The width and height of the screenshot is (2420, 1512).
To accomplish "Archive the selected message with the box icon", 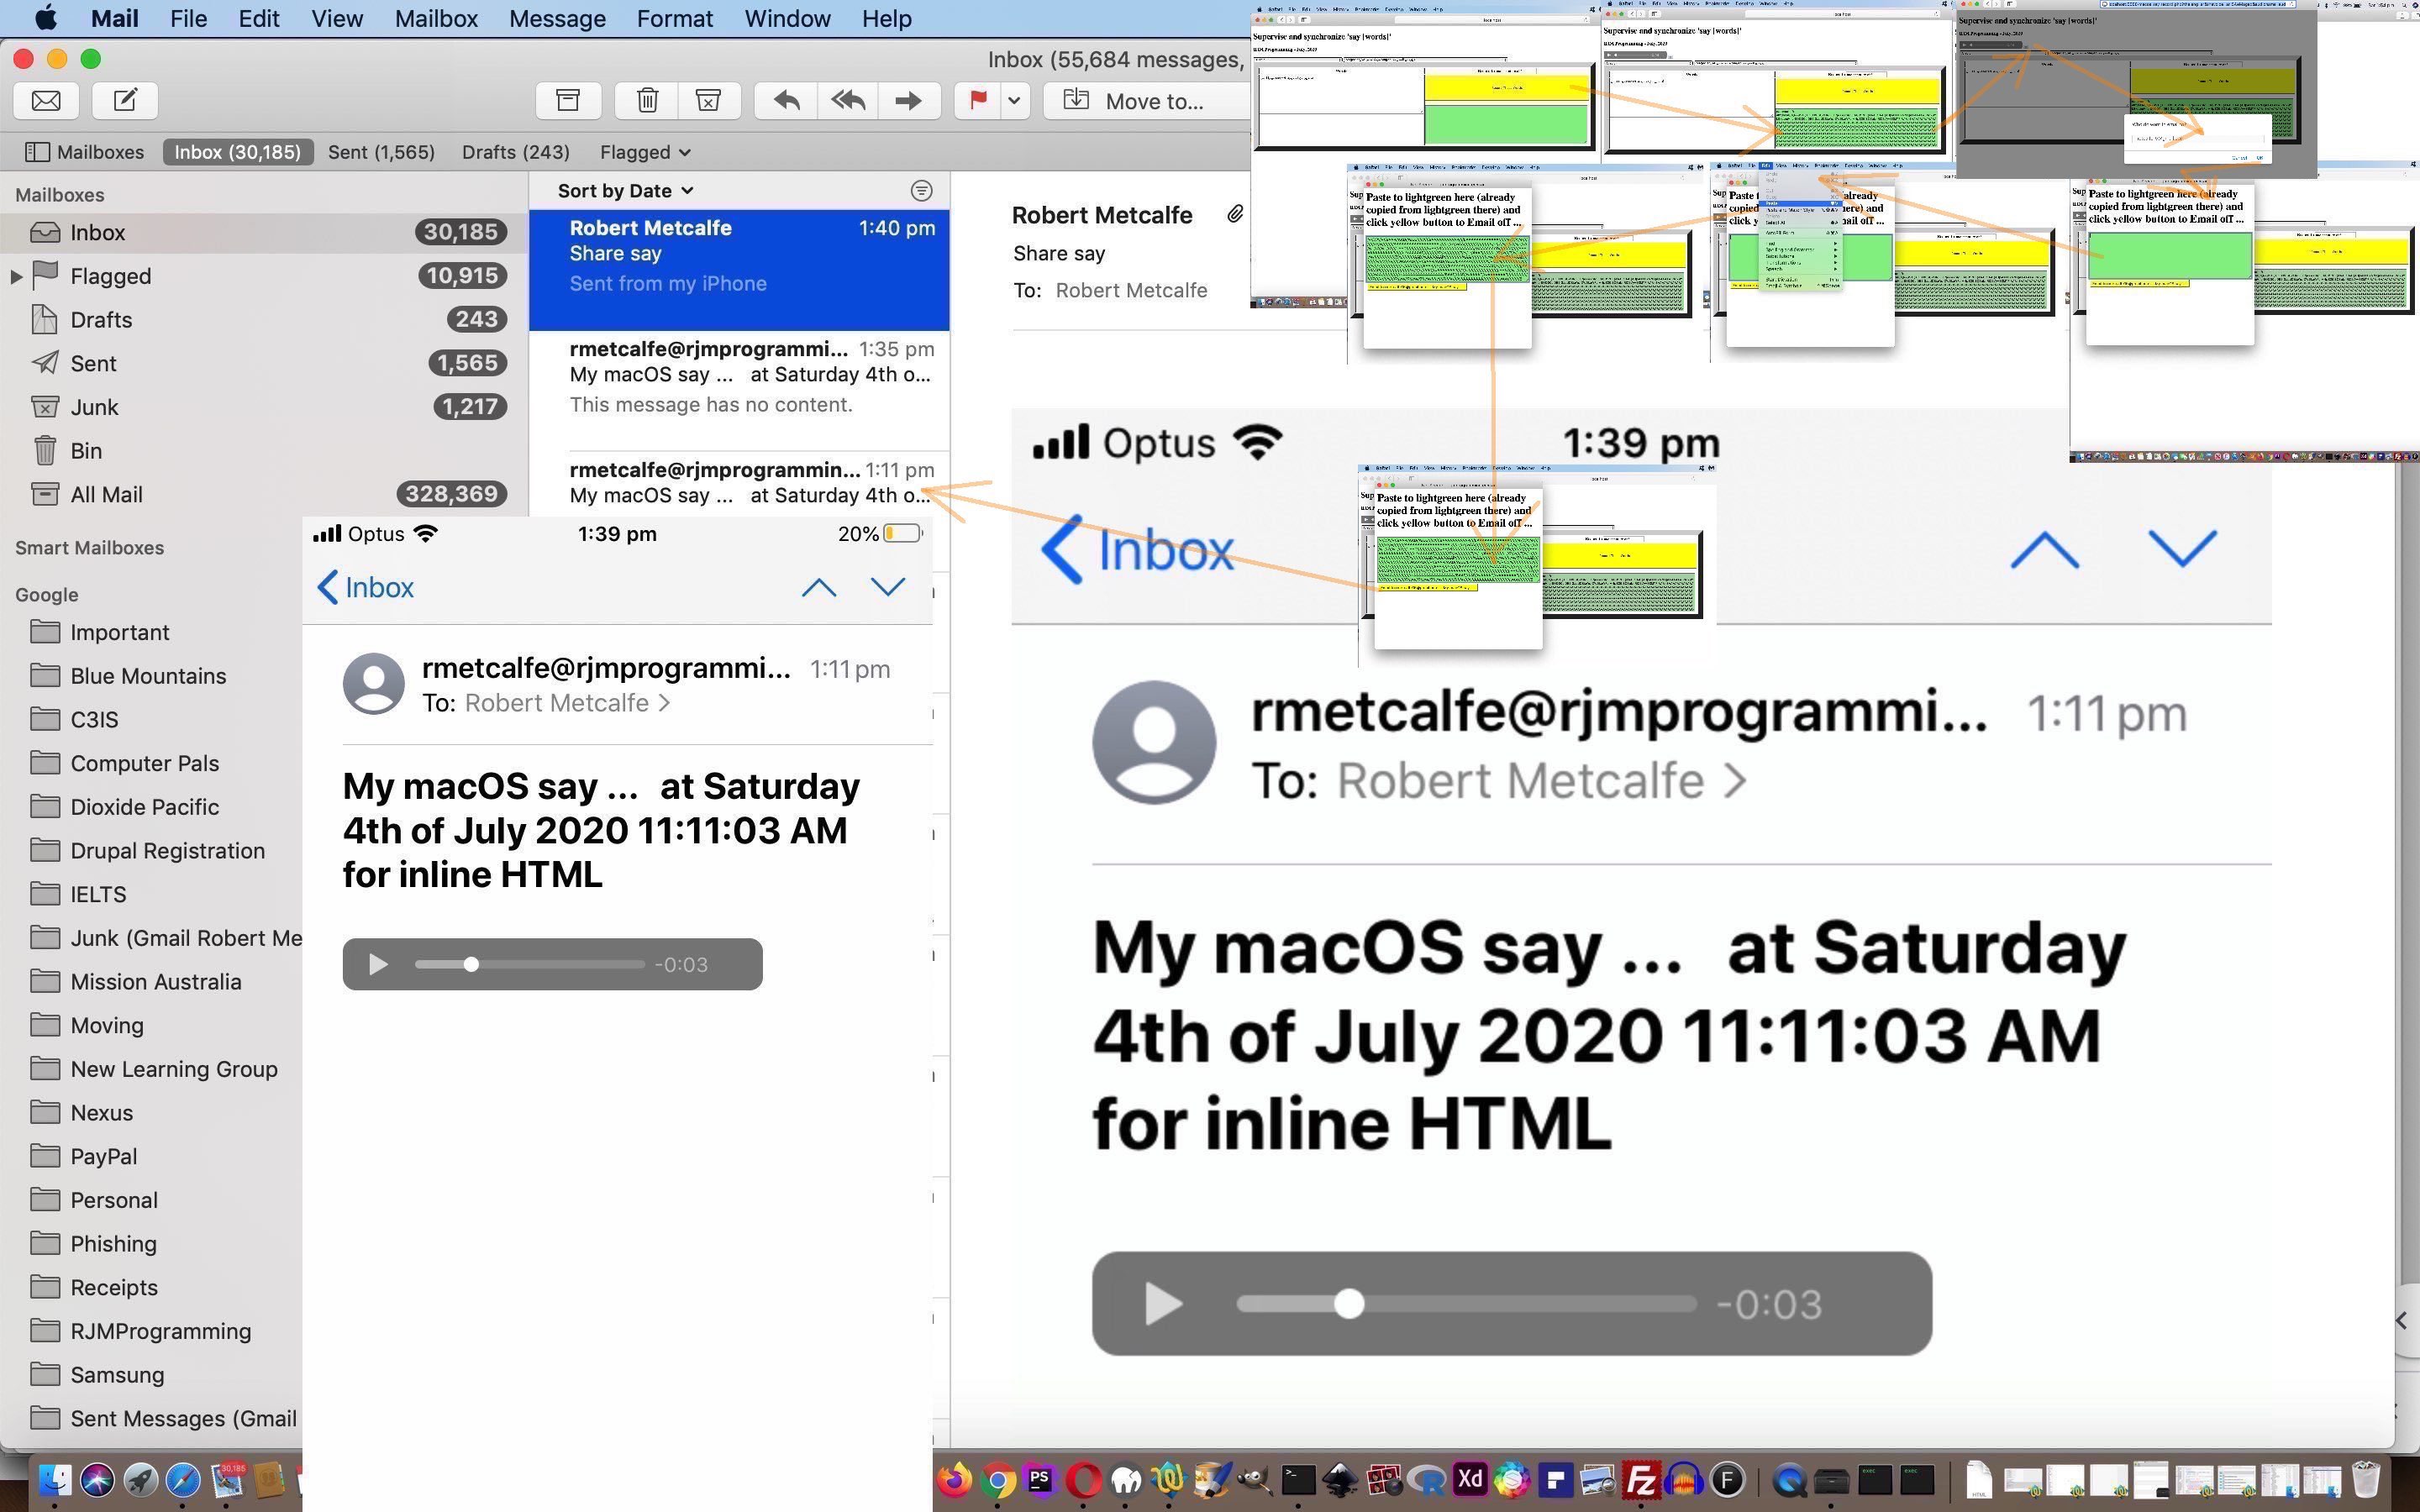I will point(568,100).
